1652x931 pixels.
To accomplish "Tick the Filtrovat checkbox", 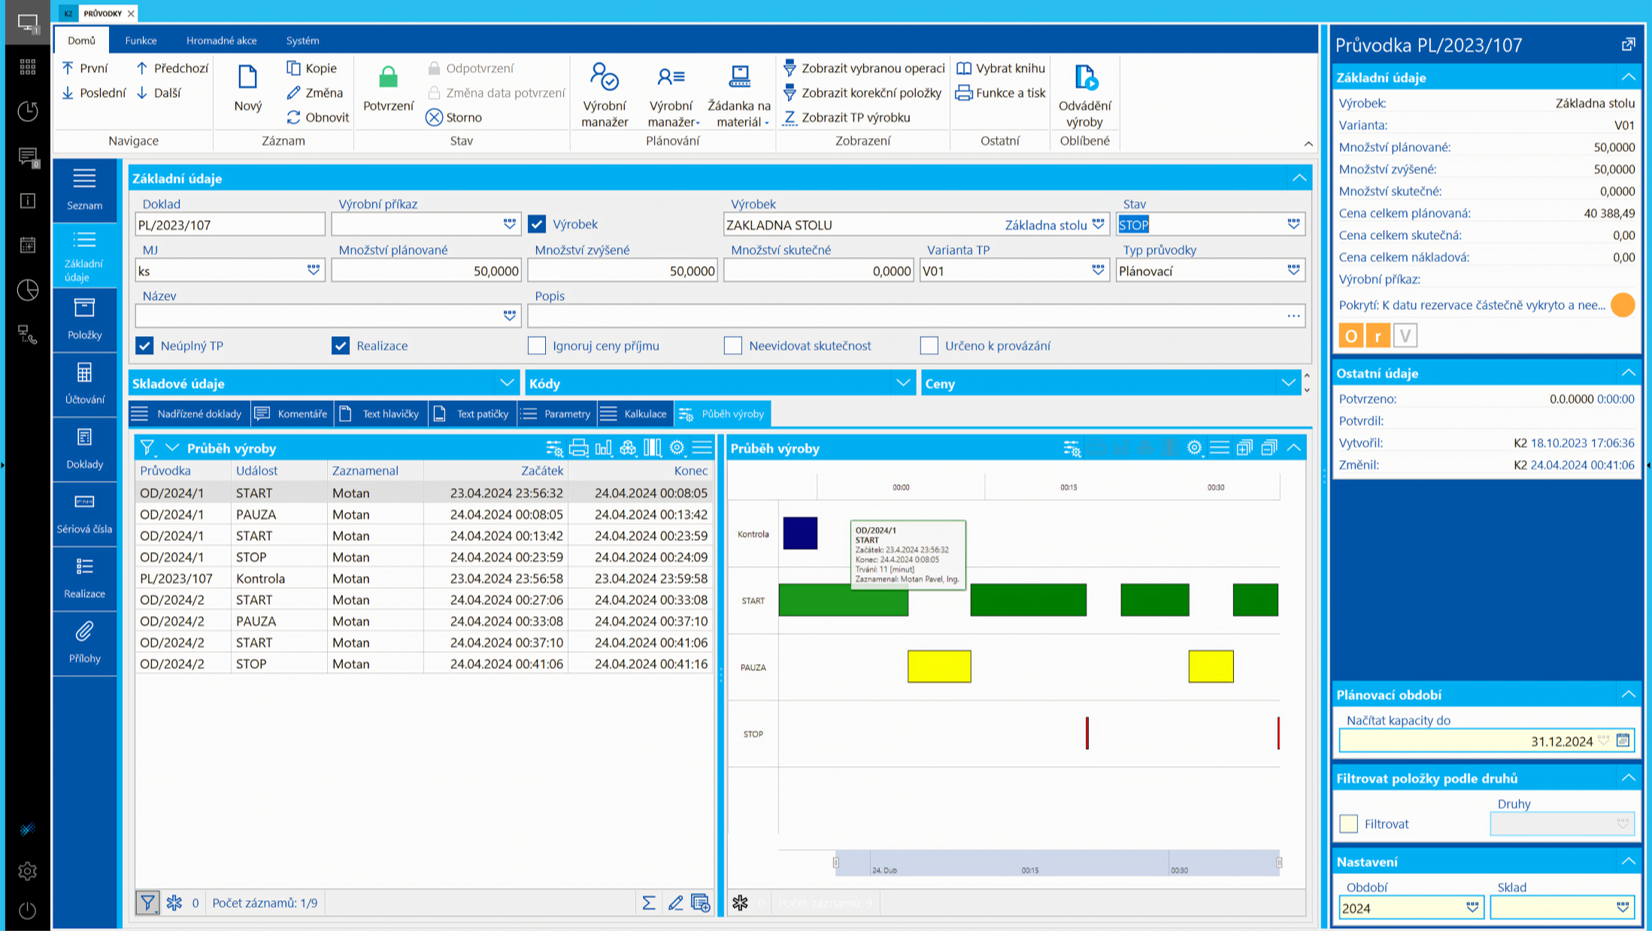I will [x=1349, y=824].
